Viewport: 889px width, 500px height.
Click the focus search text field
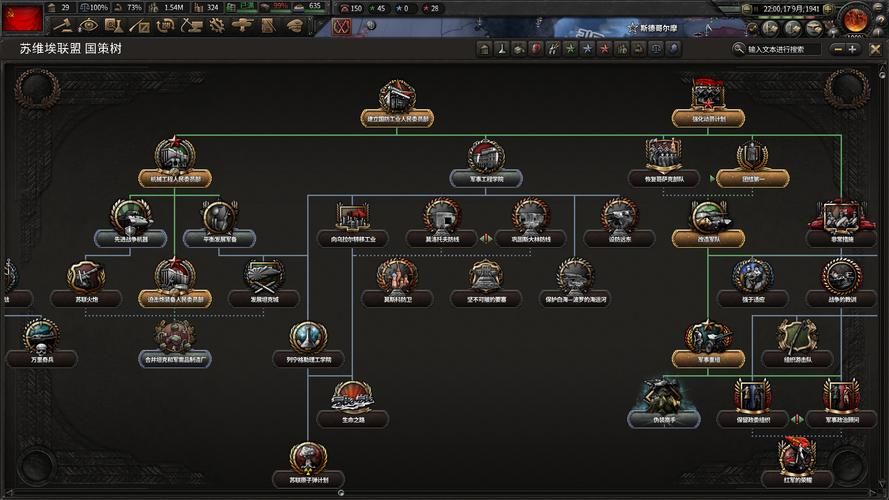(x=783, y=49)
